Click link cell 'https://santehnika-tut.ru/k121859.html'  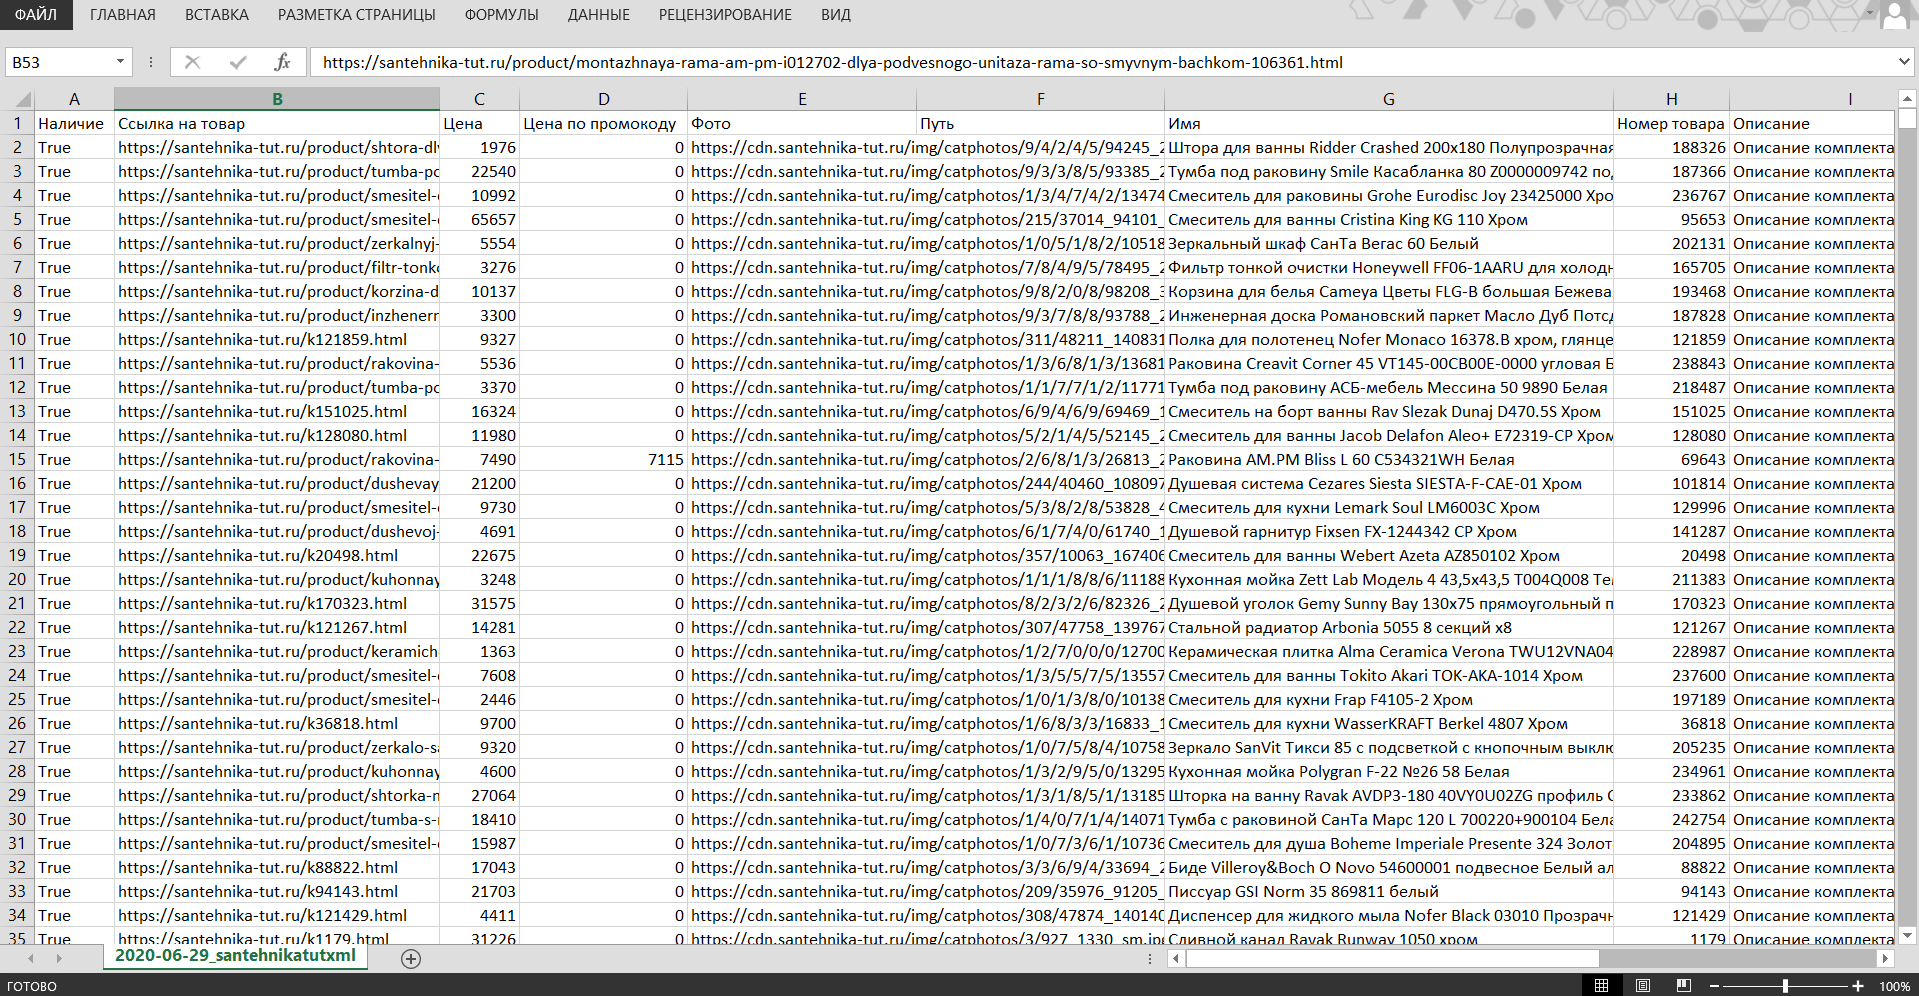click(x=277, y=339)
